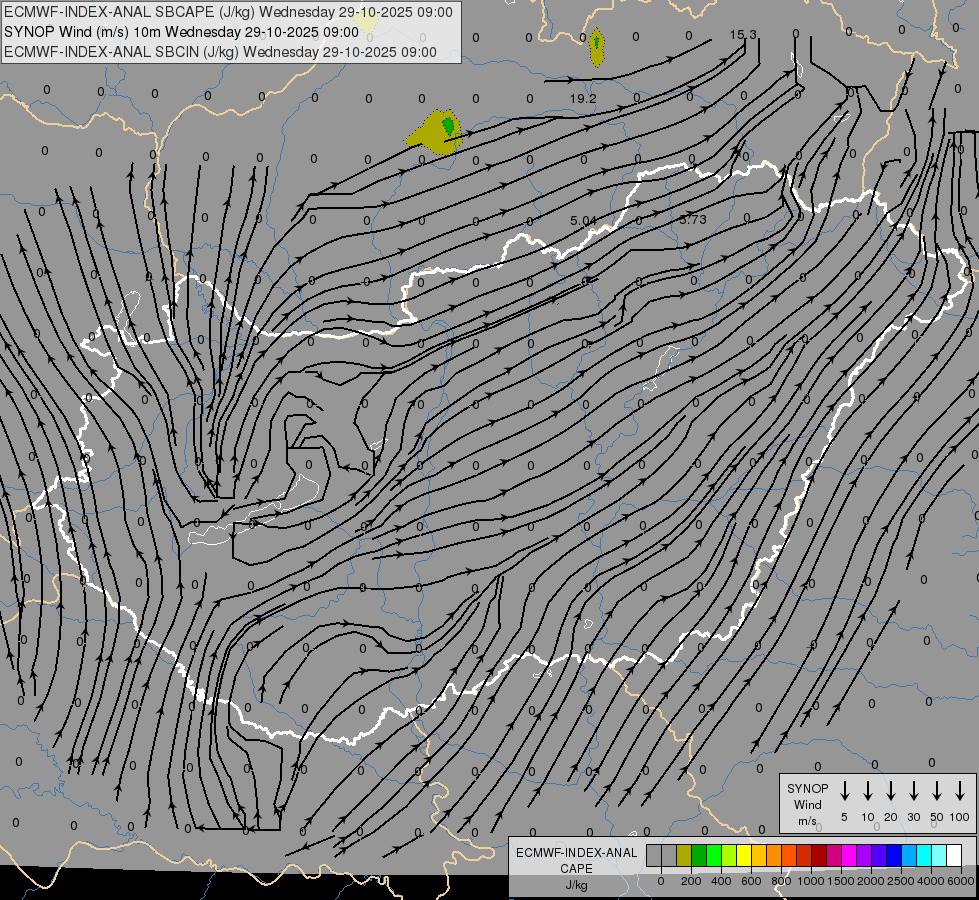Click the 1500 tick label on CAPE scale

click(x=841, y=881)
